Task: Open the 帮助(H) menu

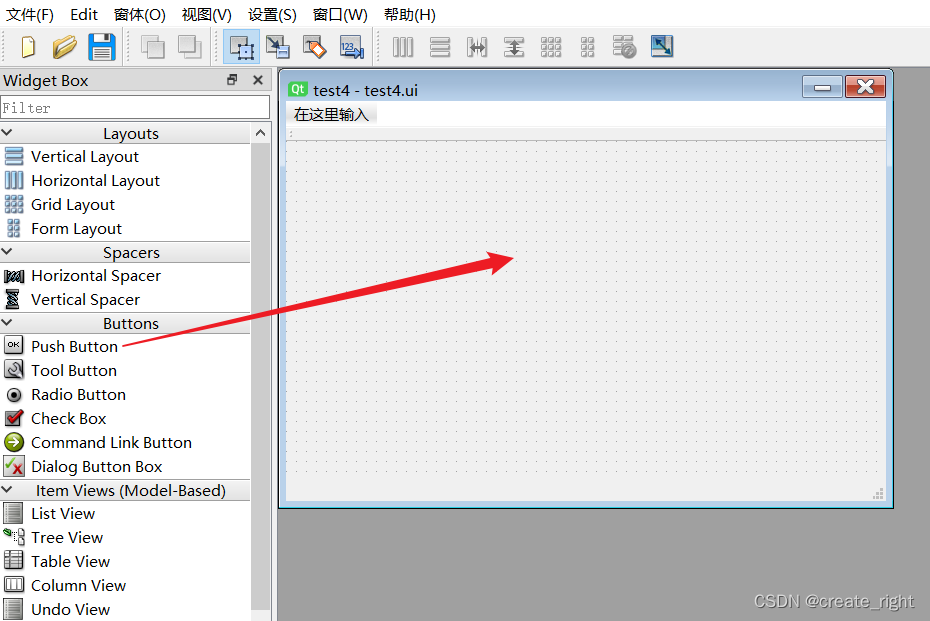Action: (x=409, y=14)
